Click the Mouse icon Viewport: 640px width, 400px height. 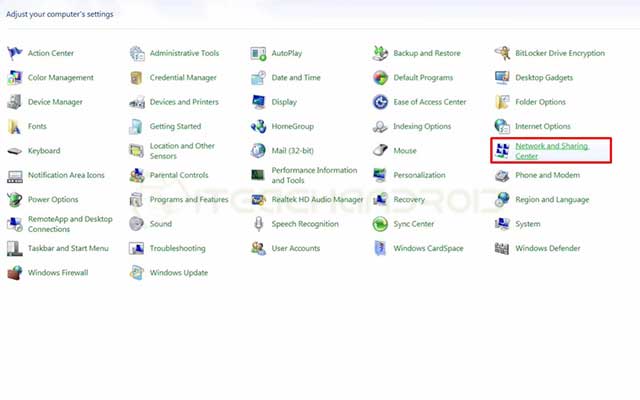[380, 151]
